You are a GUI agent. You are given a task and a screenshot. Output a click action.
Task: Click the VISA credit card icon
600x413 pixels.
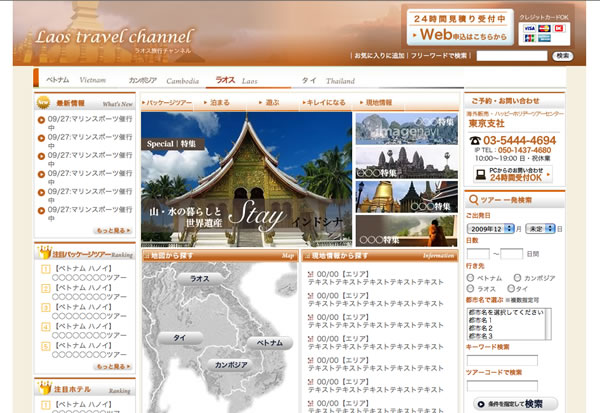click(x=528, y=28)
